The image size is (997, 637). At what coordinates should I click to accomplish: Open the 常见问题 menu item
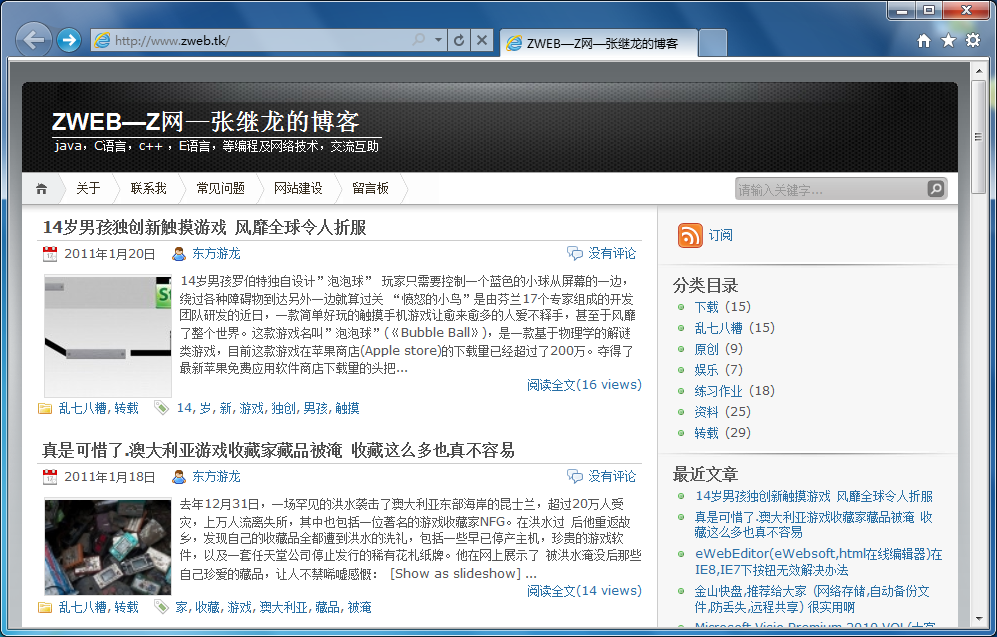(x=221, y=188)
